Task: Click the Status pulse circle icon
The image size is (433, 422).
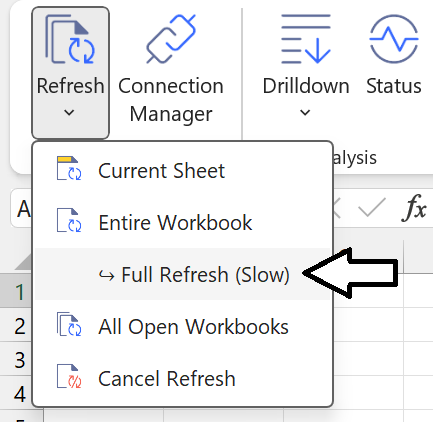Action: pyautogui.click(x=394, y=39)
